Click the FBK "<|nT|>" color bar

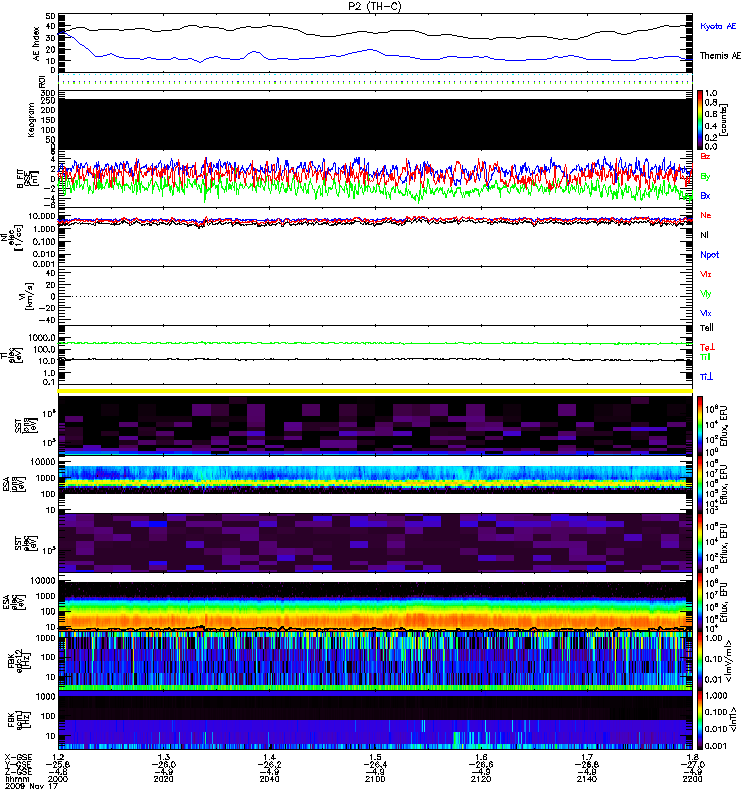pos(700,720)
